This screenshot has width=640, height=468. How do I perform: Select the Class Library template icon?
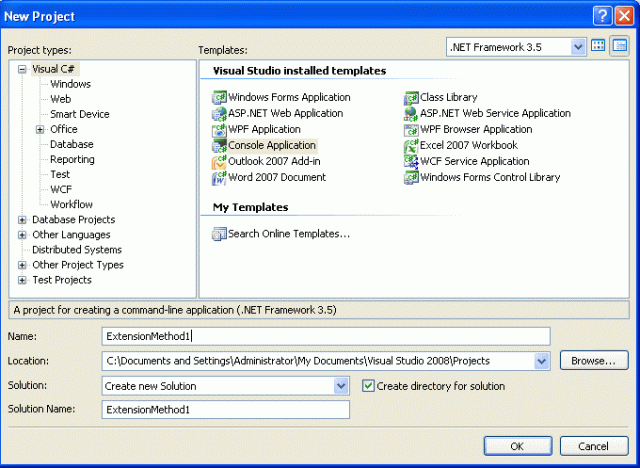411,98
